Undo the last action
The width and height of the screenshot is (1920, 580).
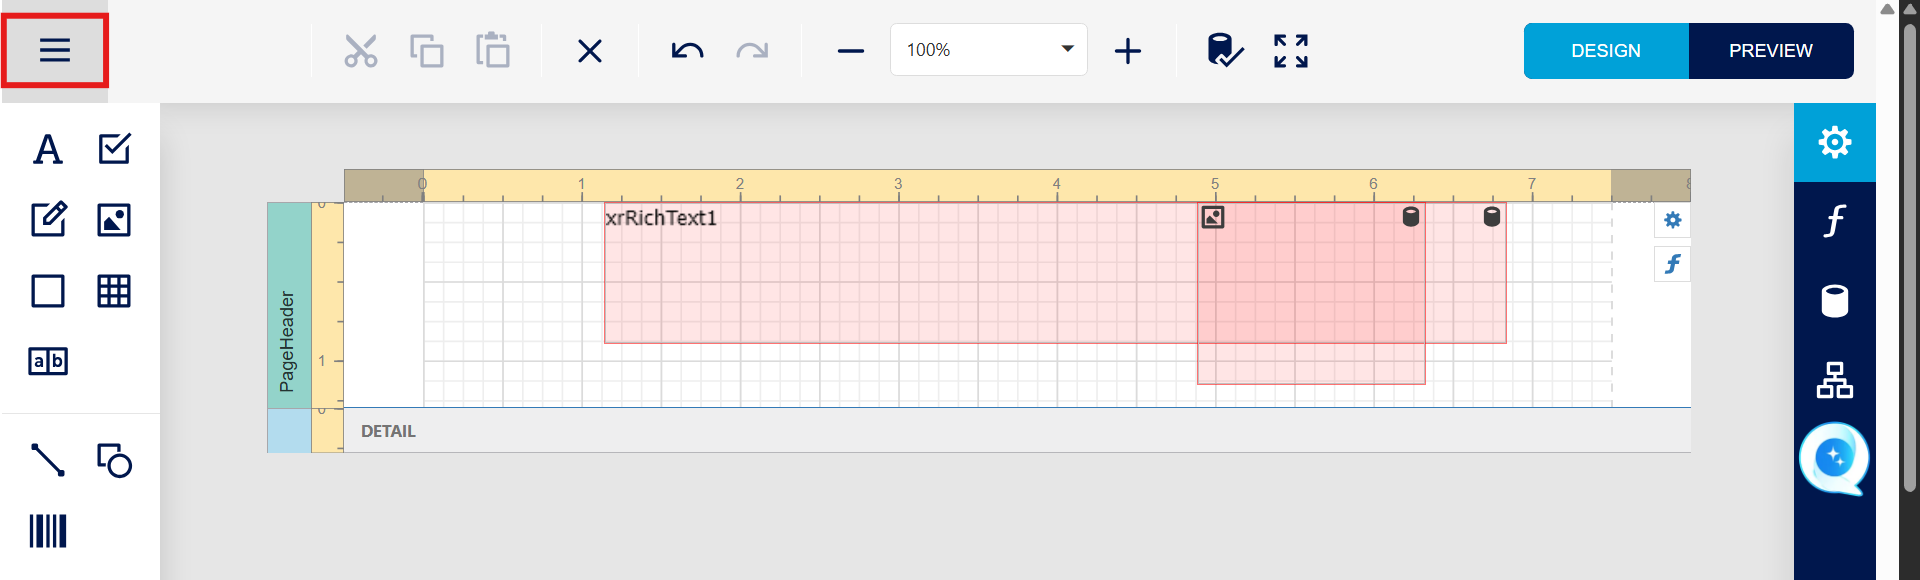pyautogui.click(x=687, y=51)
